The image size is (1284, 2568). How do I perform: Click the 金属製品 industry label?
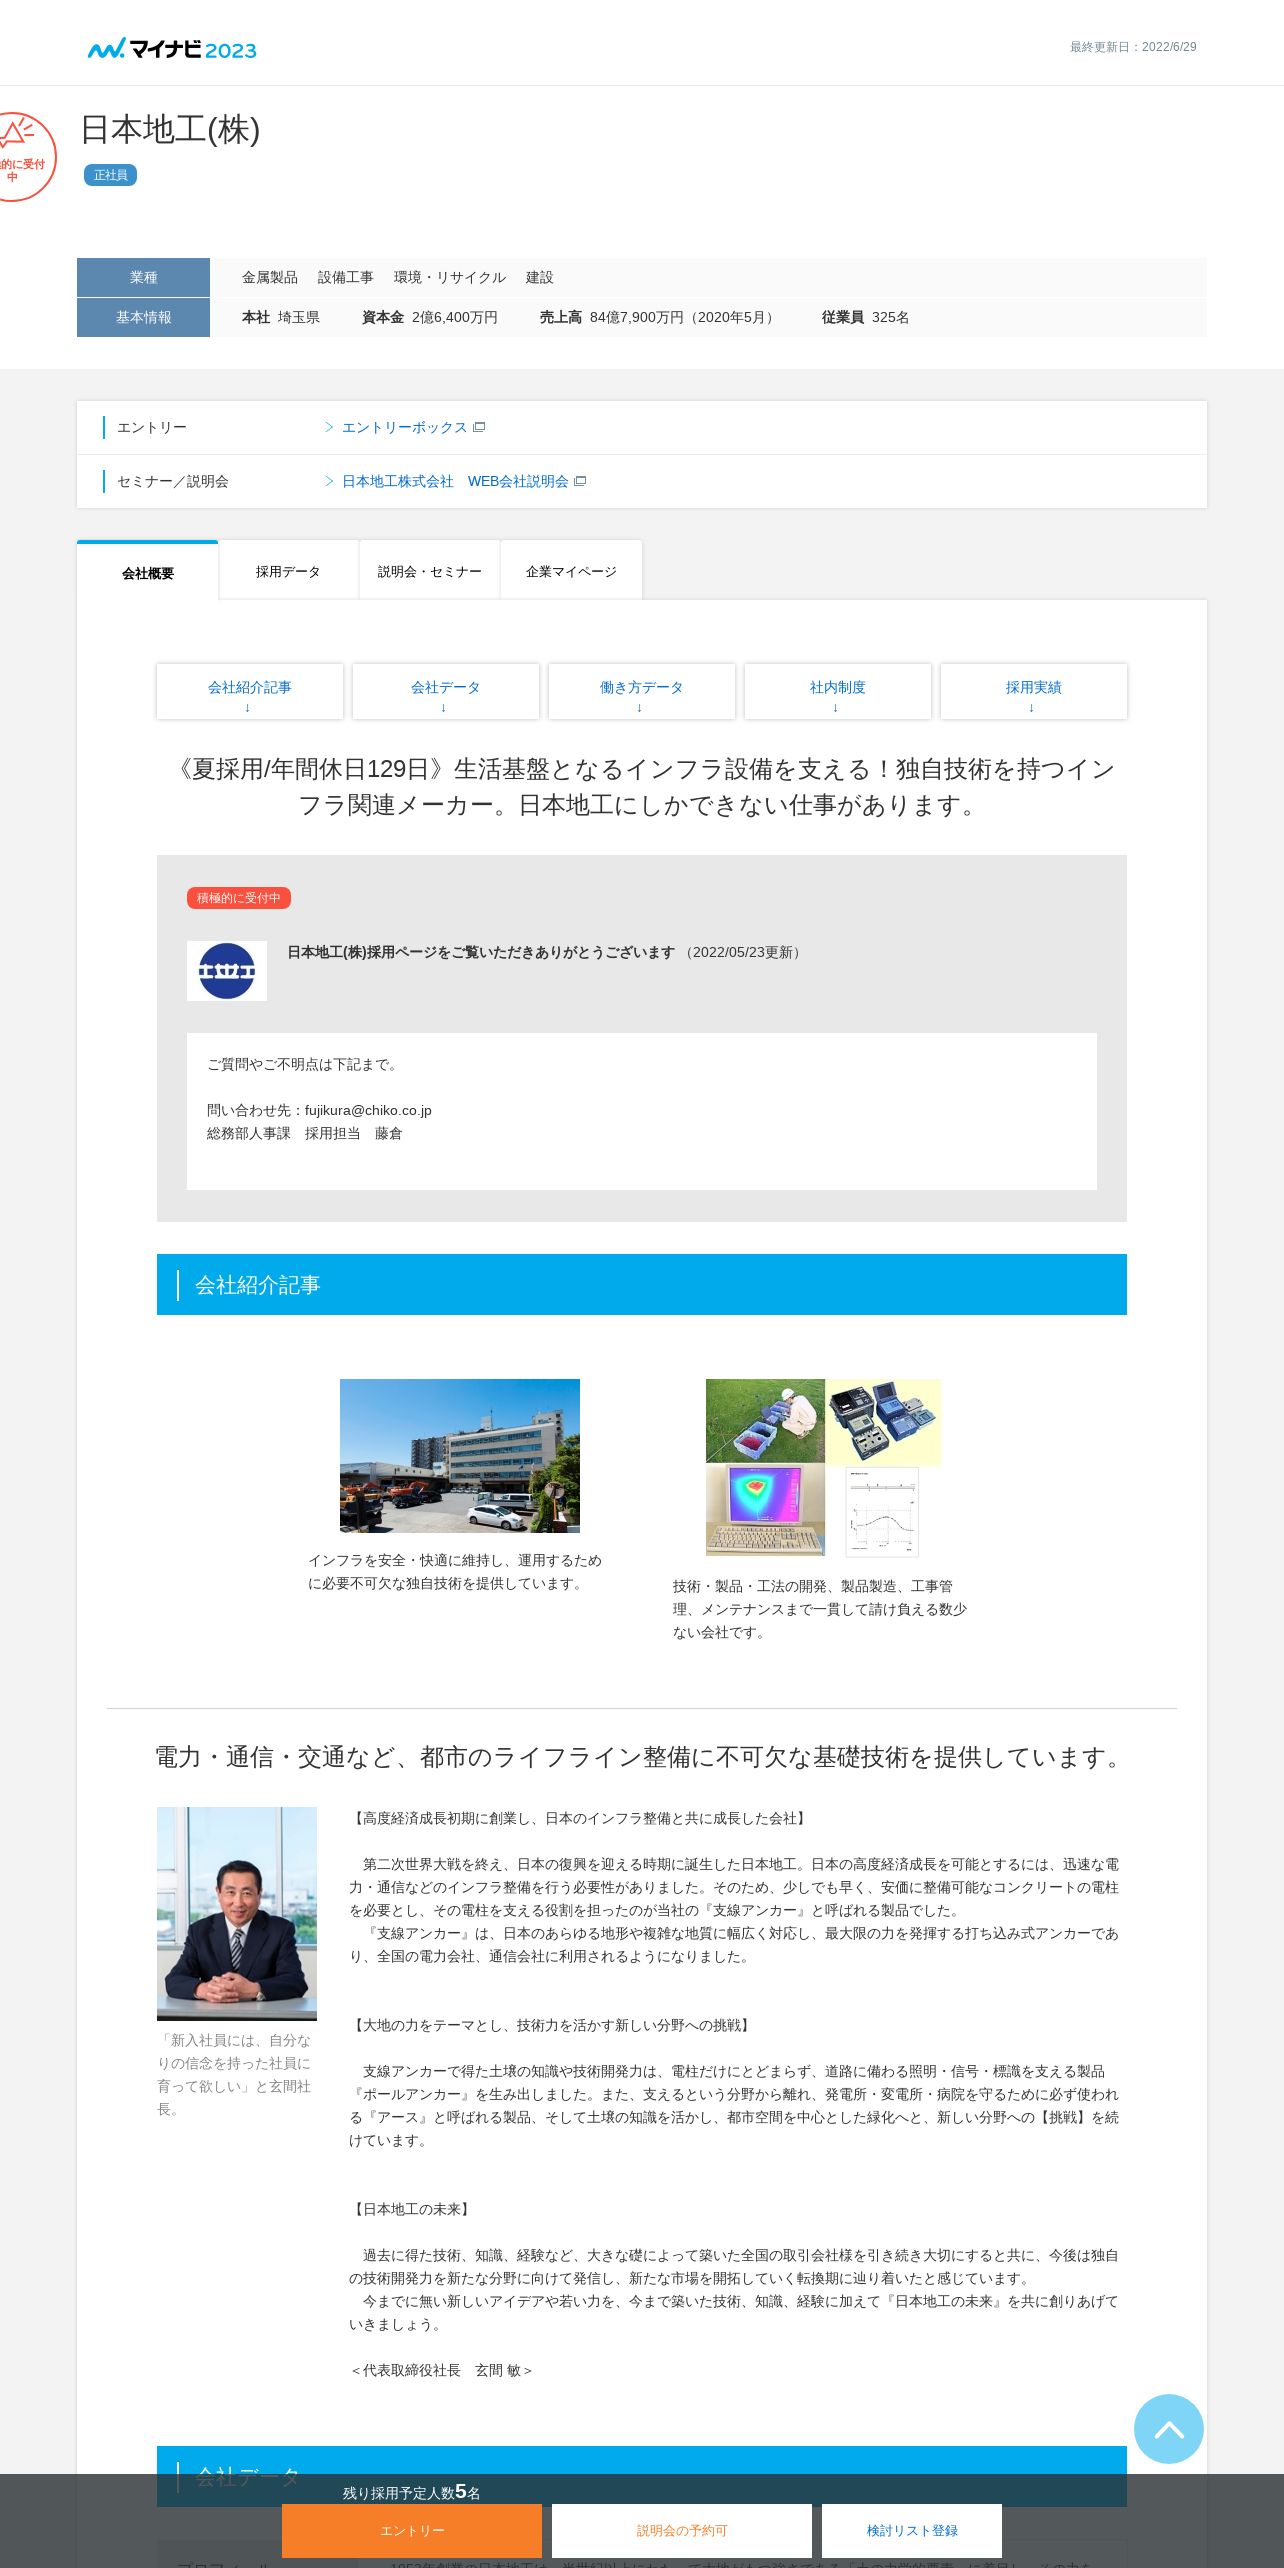[x=270, y=277]
